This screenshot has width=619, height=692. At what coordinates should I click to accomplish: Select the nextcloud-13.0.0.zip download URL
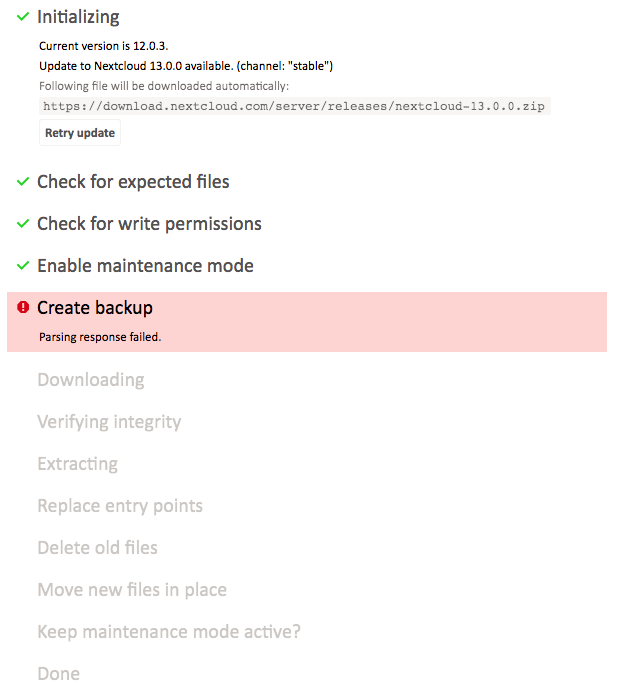[294, 106]
